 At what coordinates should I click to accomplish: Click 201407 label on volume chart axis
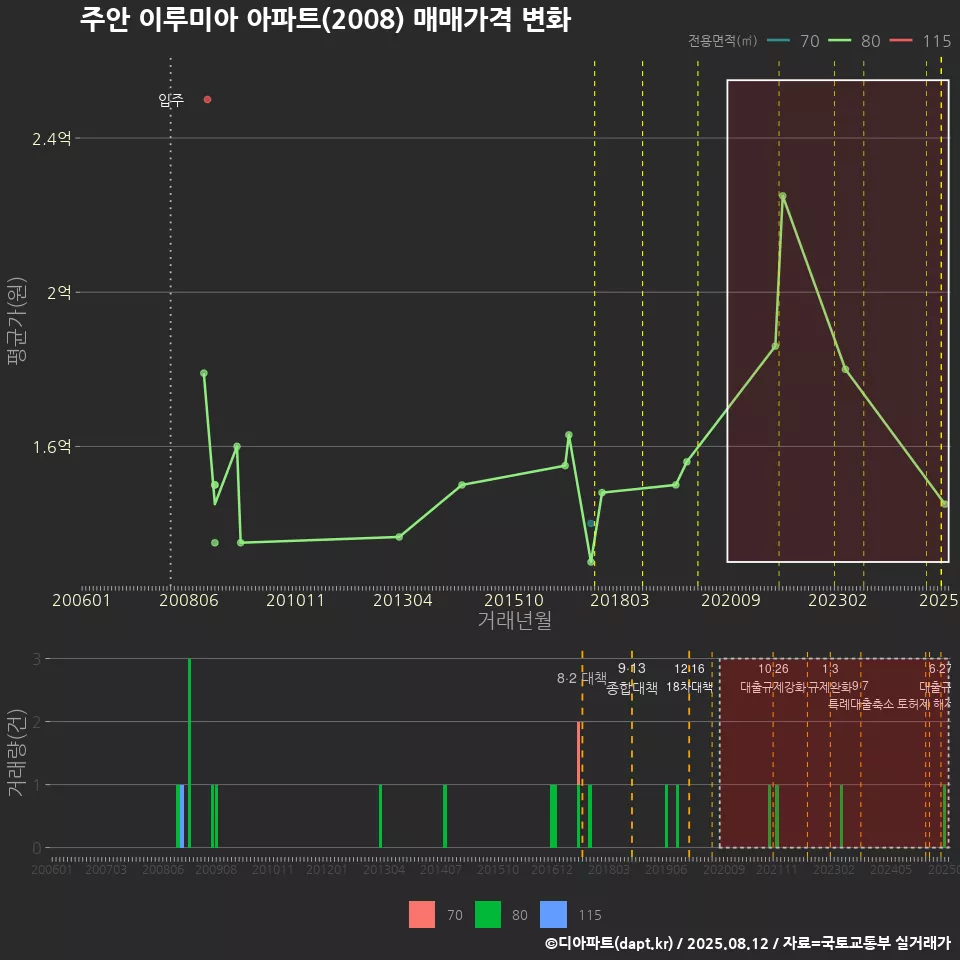[x=441, y=869]
